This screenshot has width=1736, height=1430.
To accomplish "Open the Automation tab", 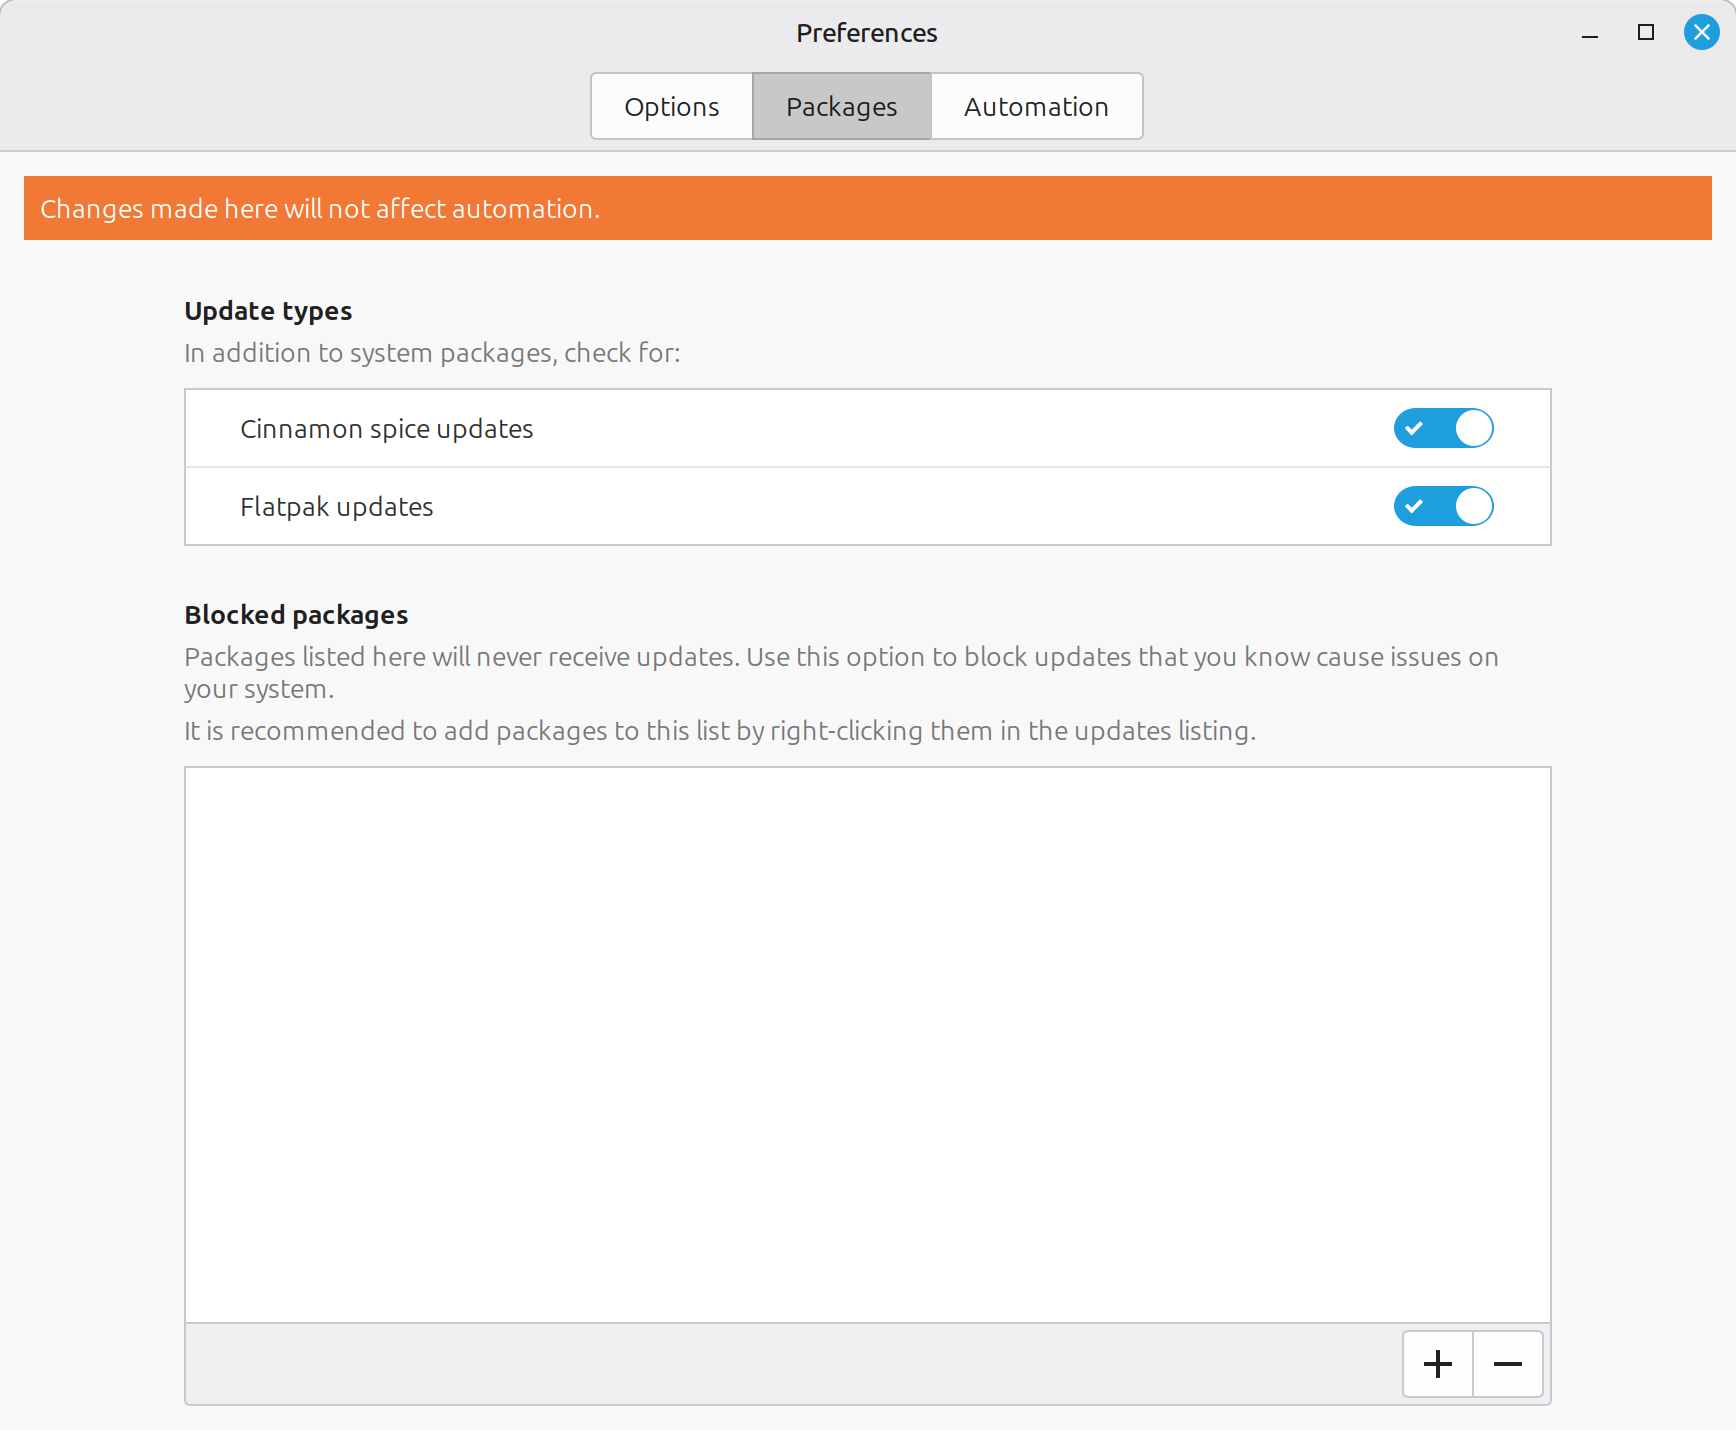I will click(1036, 106).
